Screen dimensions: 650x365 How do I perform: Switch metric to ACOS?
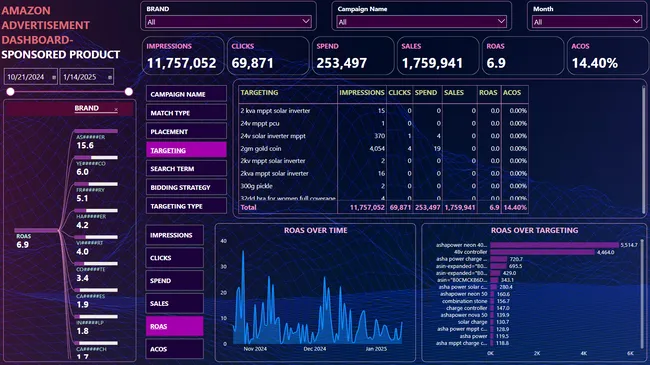175,349
